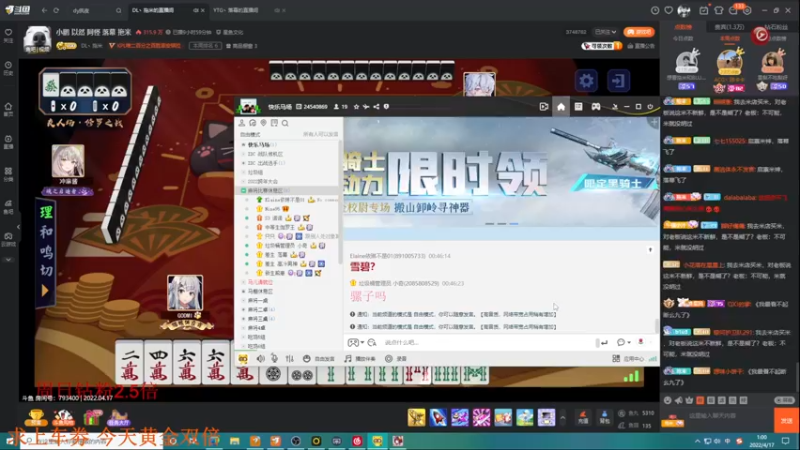This screenshot has width=800, height=450.
Task: Expand the IDC 出战选手 channel
Action: (x=243, y=163)
